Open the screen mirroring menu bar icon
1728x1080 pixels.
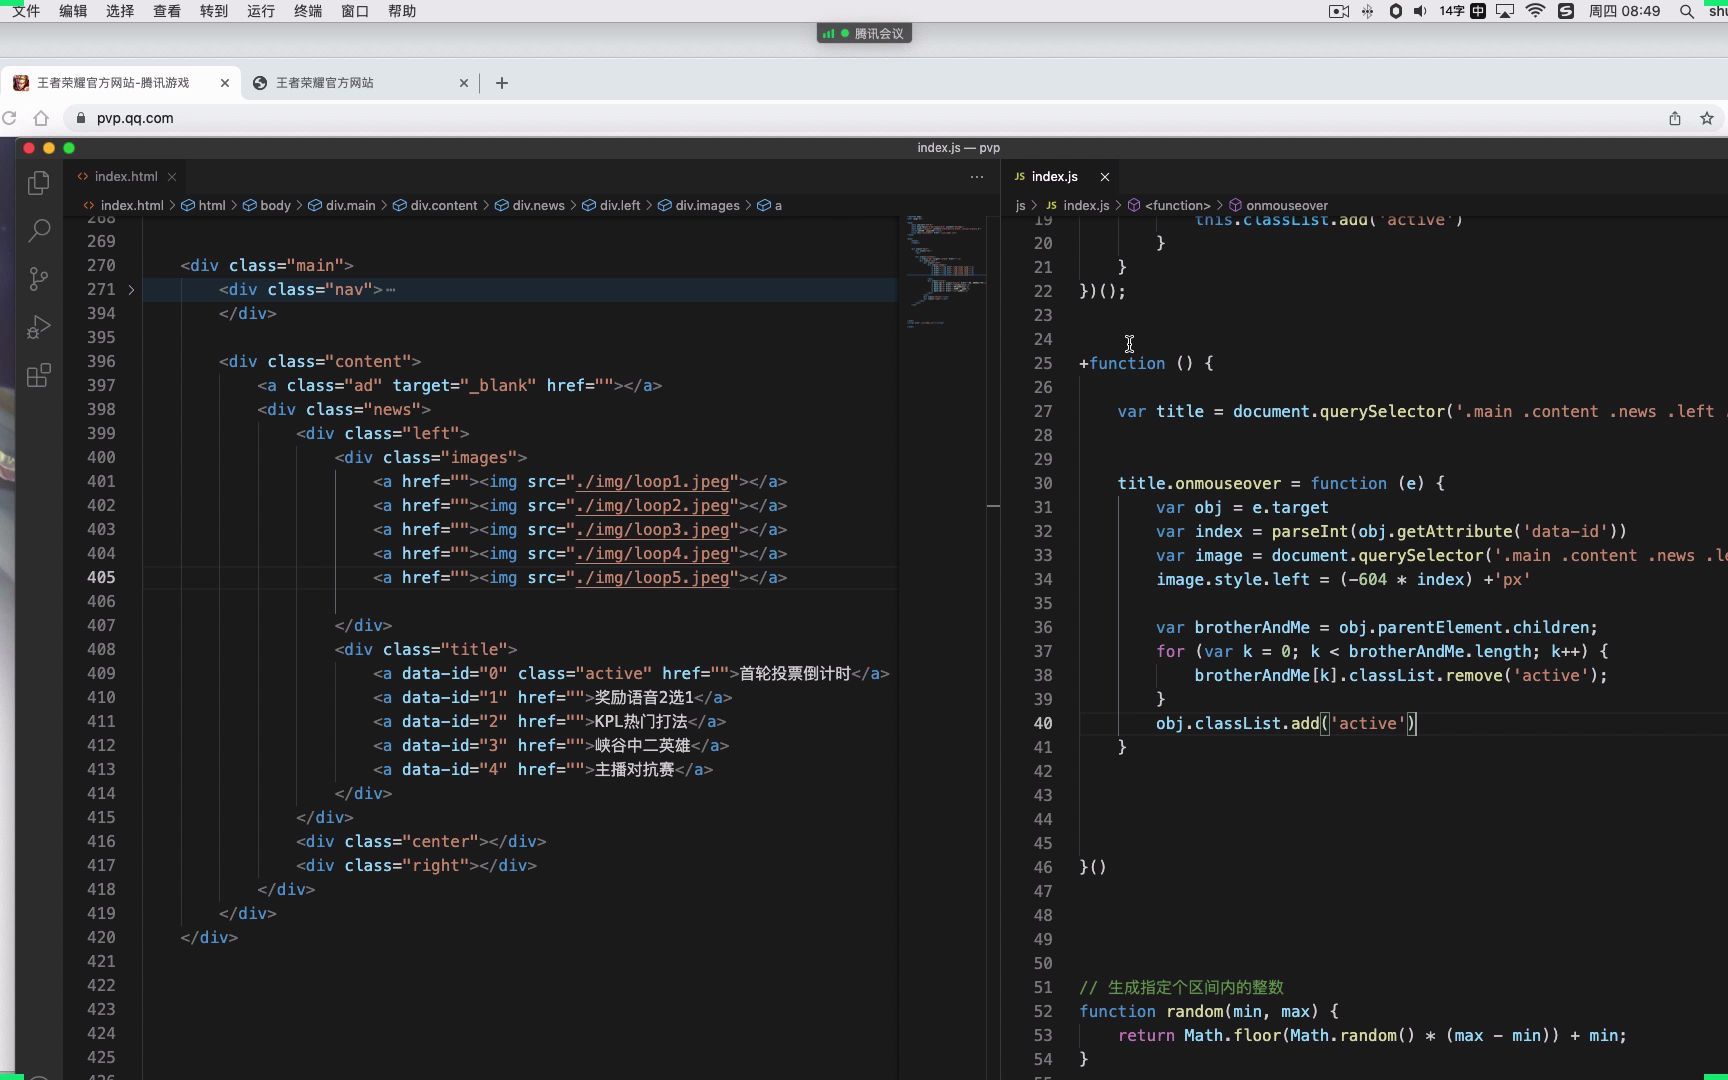pos(1505,11)
